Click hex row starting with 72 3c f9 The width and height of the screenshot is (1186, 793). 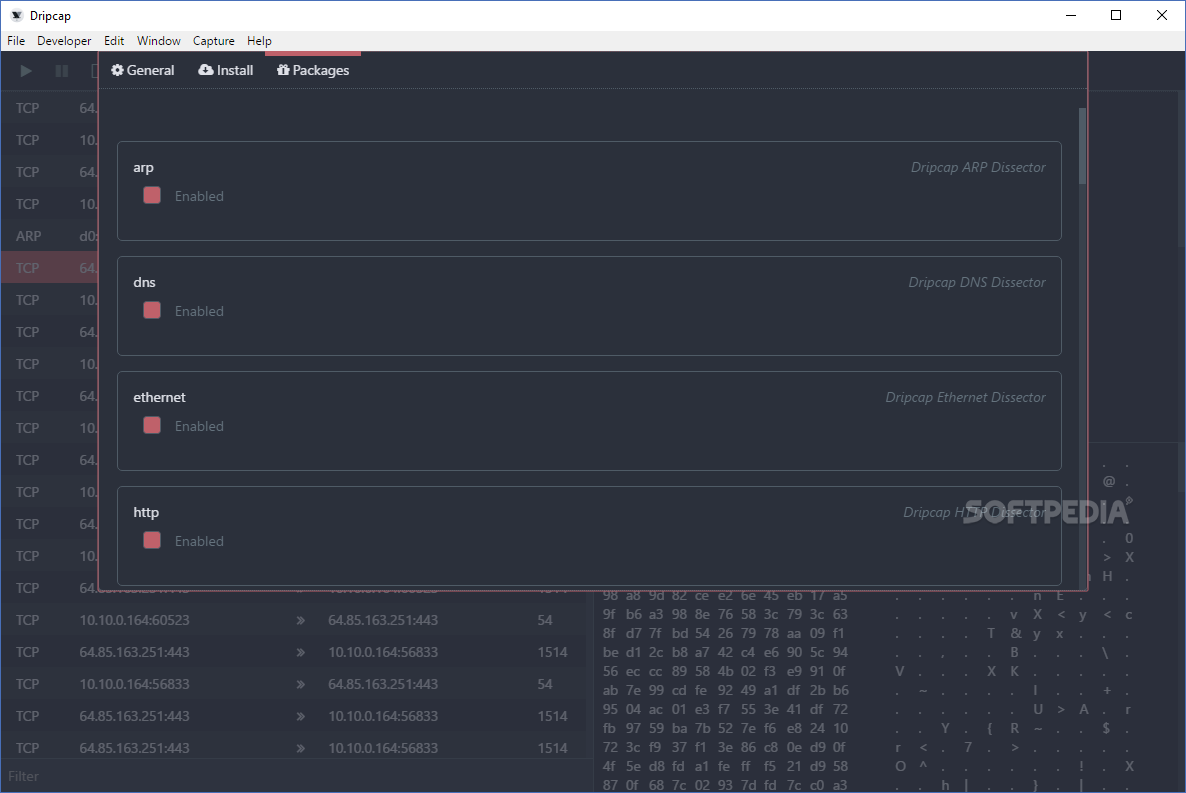pyautogui.click(x=725, y=747)
